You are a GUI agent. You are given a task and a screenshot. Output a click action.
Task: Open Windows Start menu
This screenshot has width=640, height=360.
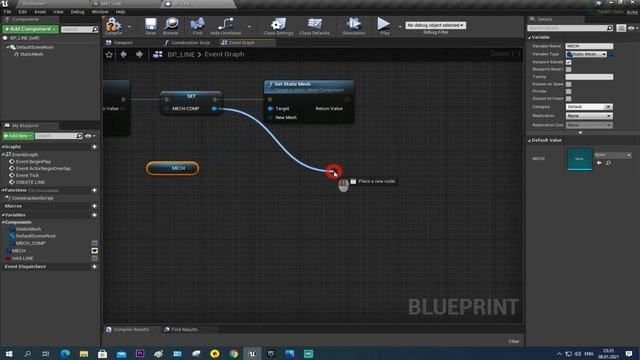tap(9, 353)
